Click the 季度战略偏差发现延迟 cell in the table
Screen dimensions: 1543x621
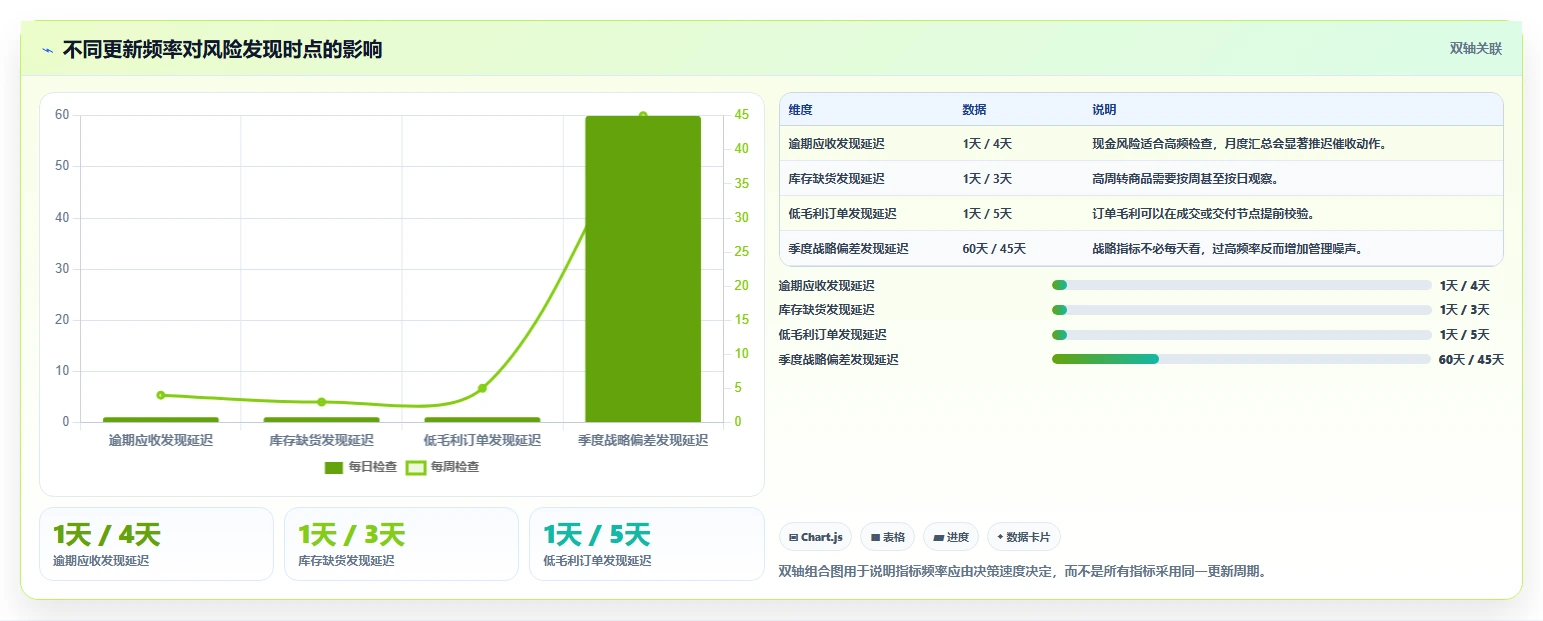click(848, 249)
